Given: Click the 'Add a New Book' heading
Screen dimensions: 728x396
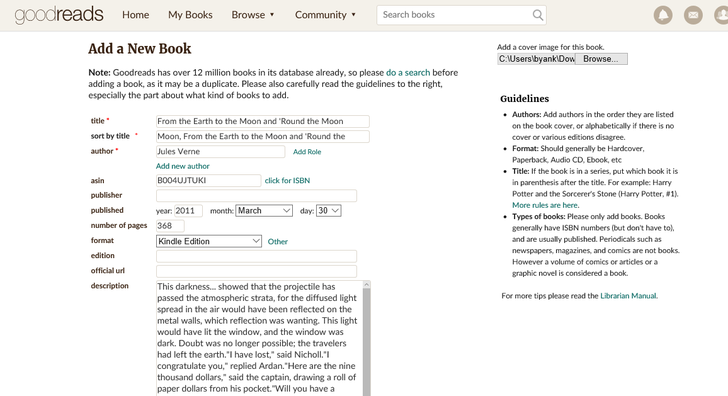Looking at the screenshot, I should tap(140, 49).
